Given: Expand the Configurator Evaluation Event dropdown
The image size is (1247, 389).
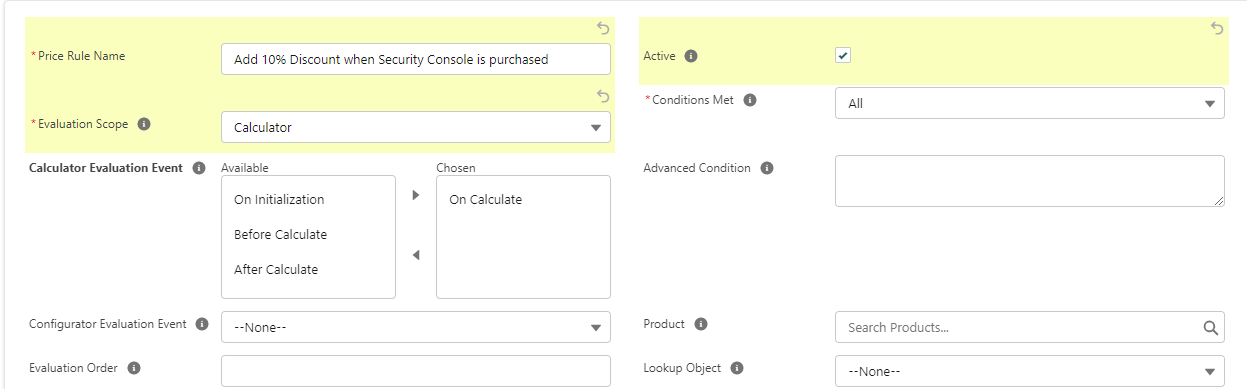Looking at the screenshot, I should coord(416,327).
